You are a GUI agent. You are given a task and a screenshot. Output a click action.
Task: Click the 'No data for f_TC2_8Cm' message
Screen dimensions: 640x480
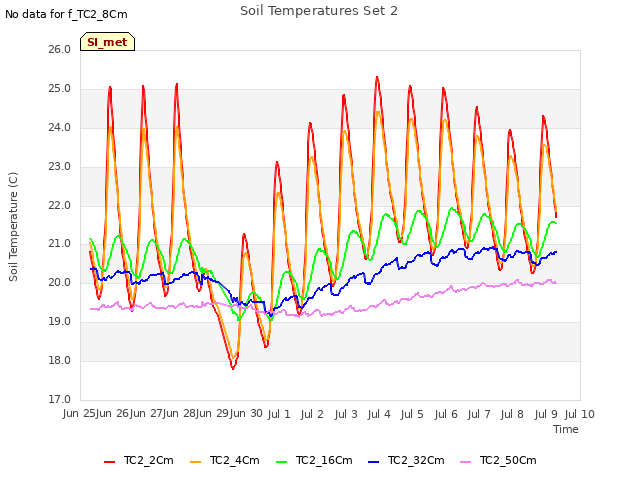[66, 14]
